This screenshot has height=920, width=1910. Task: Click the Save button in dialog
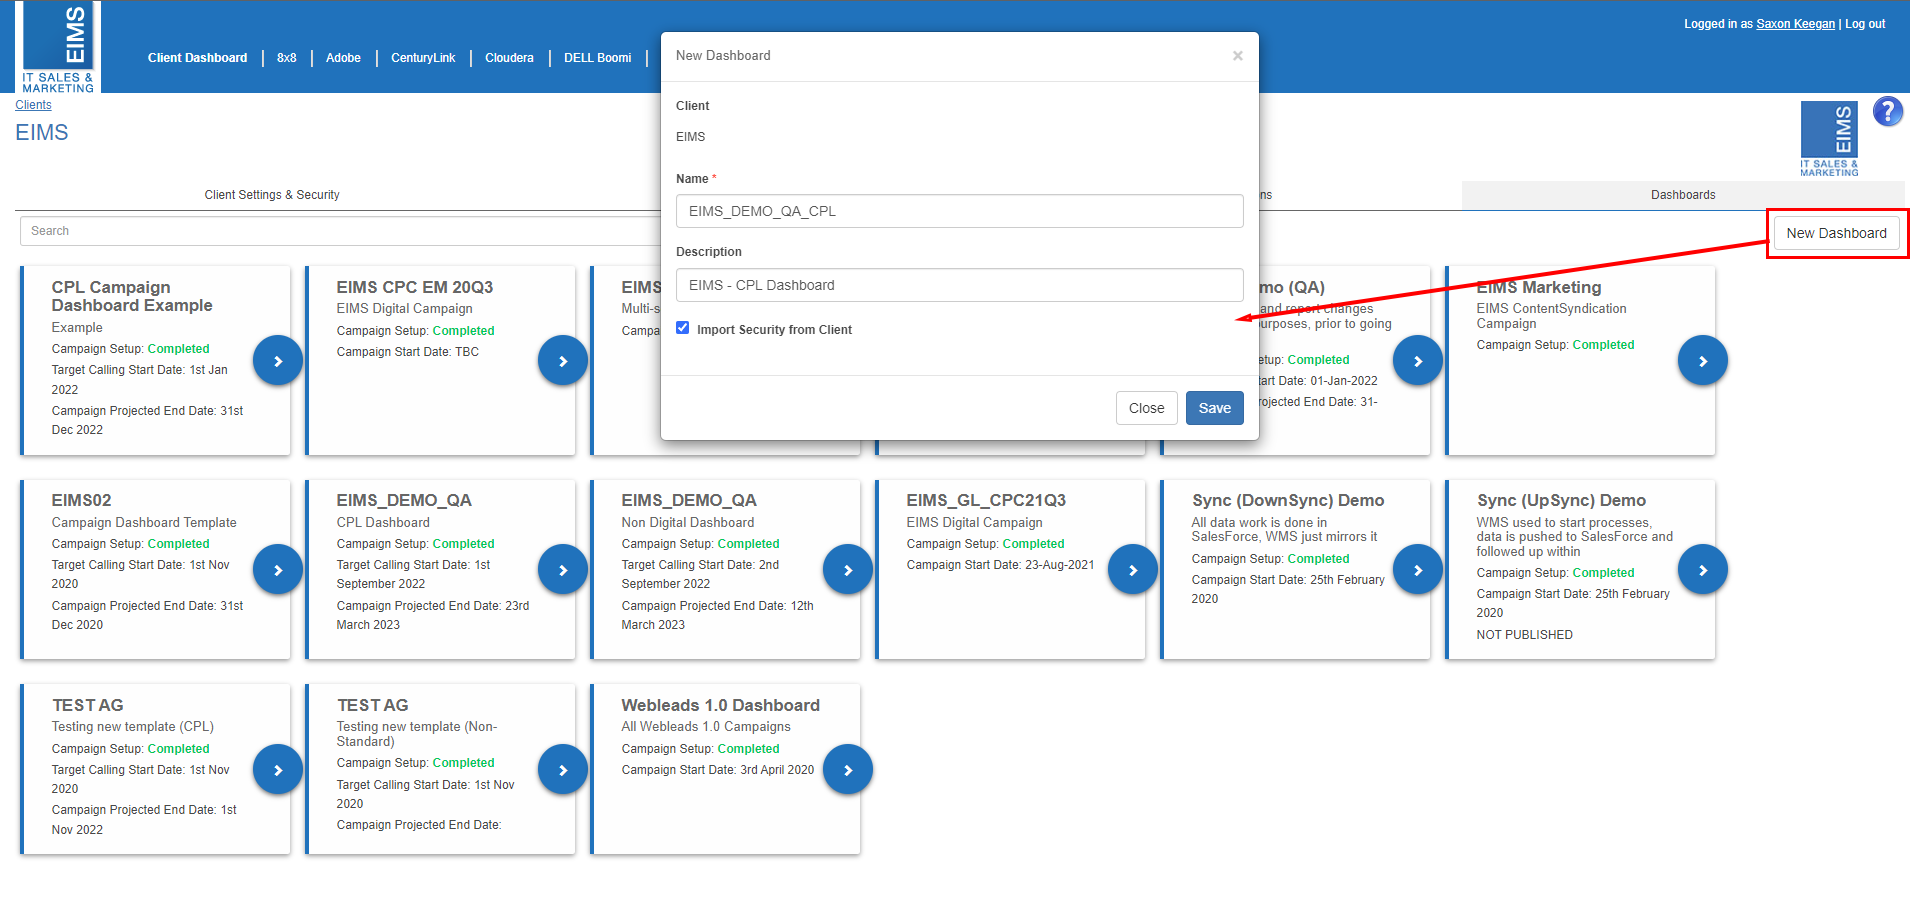coord(1215,408)
